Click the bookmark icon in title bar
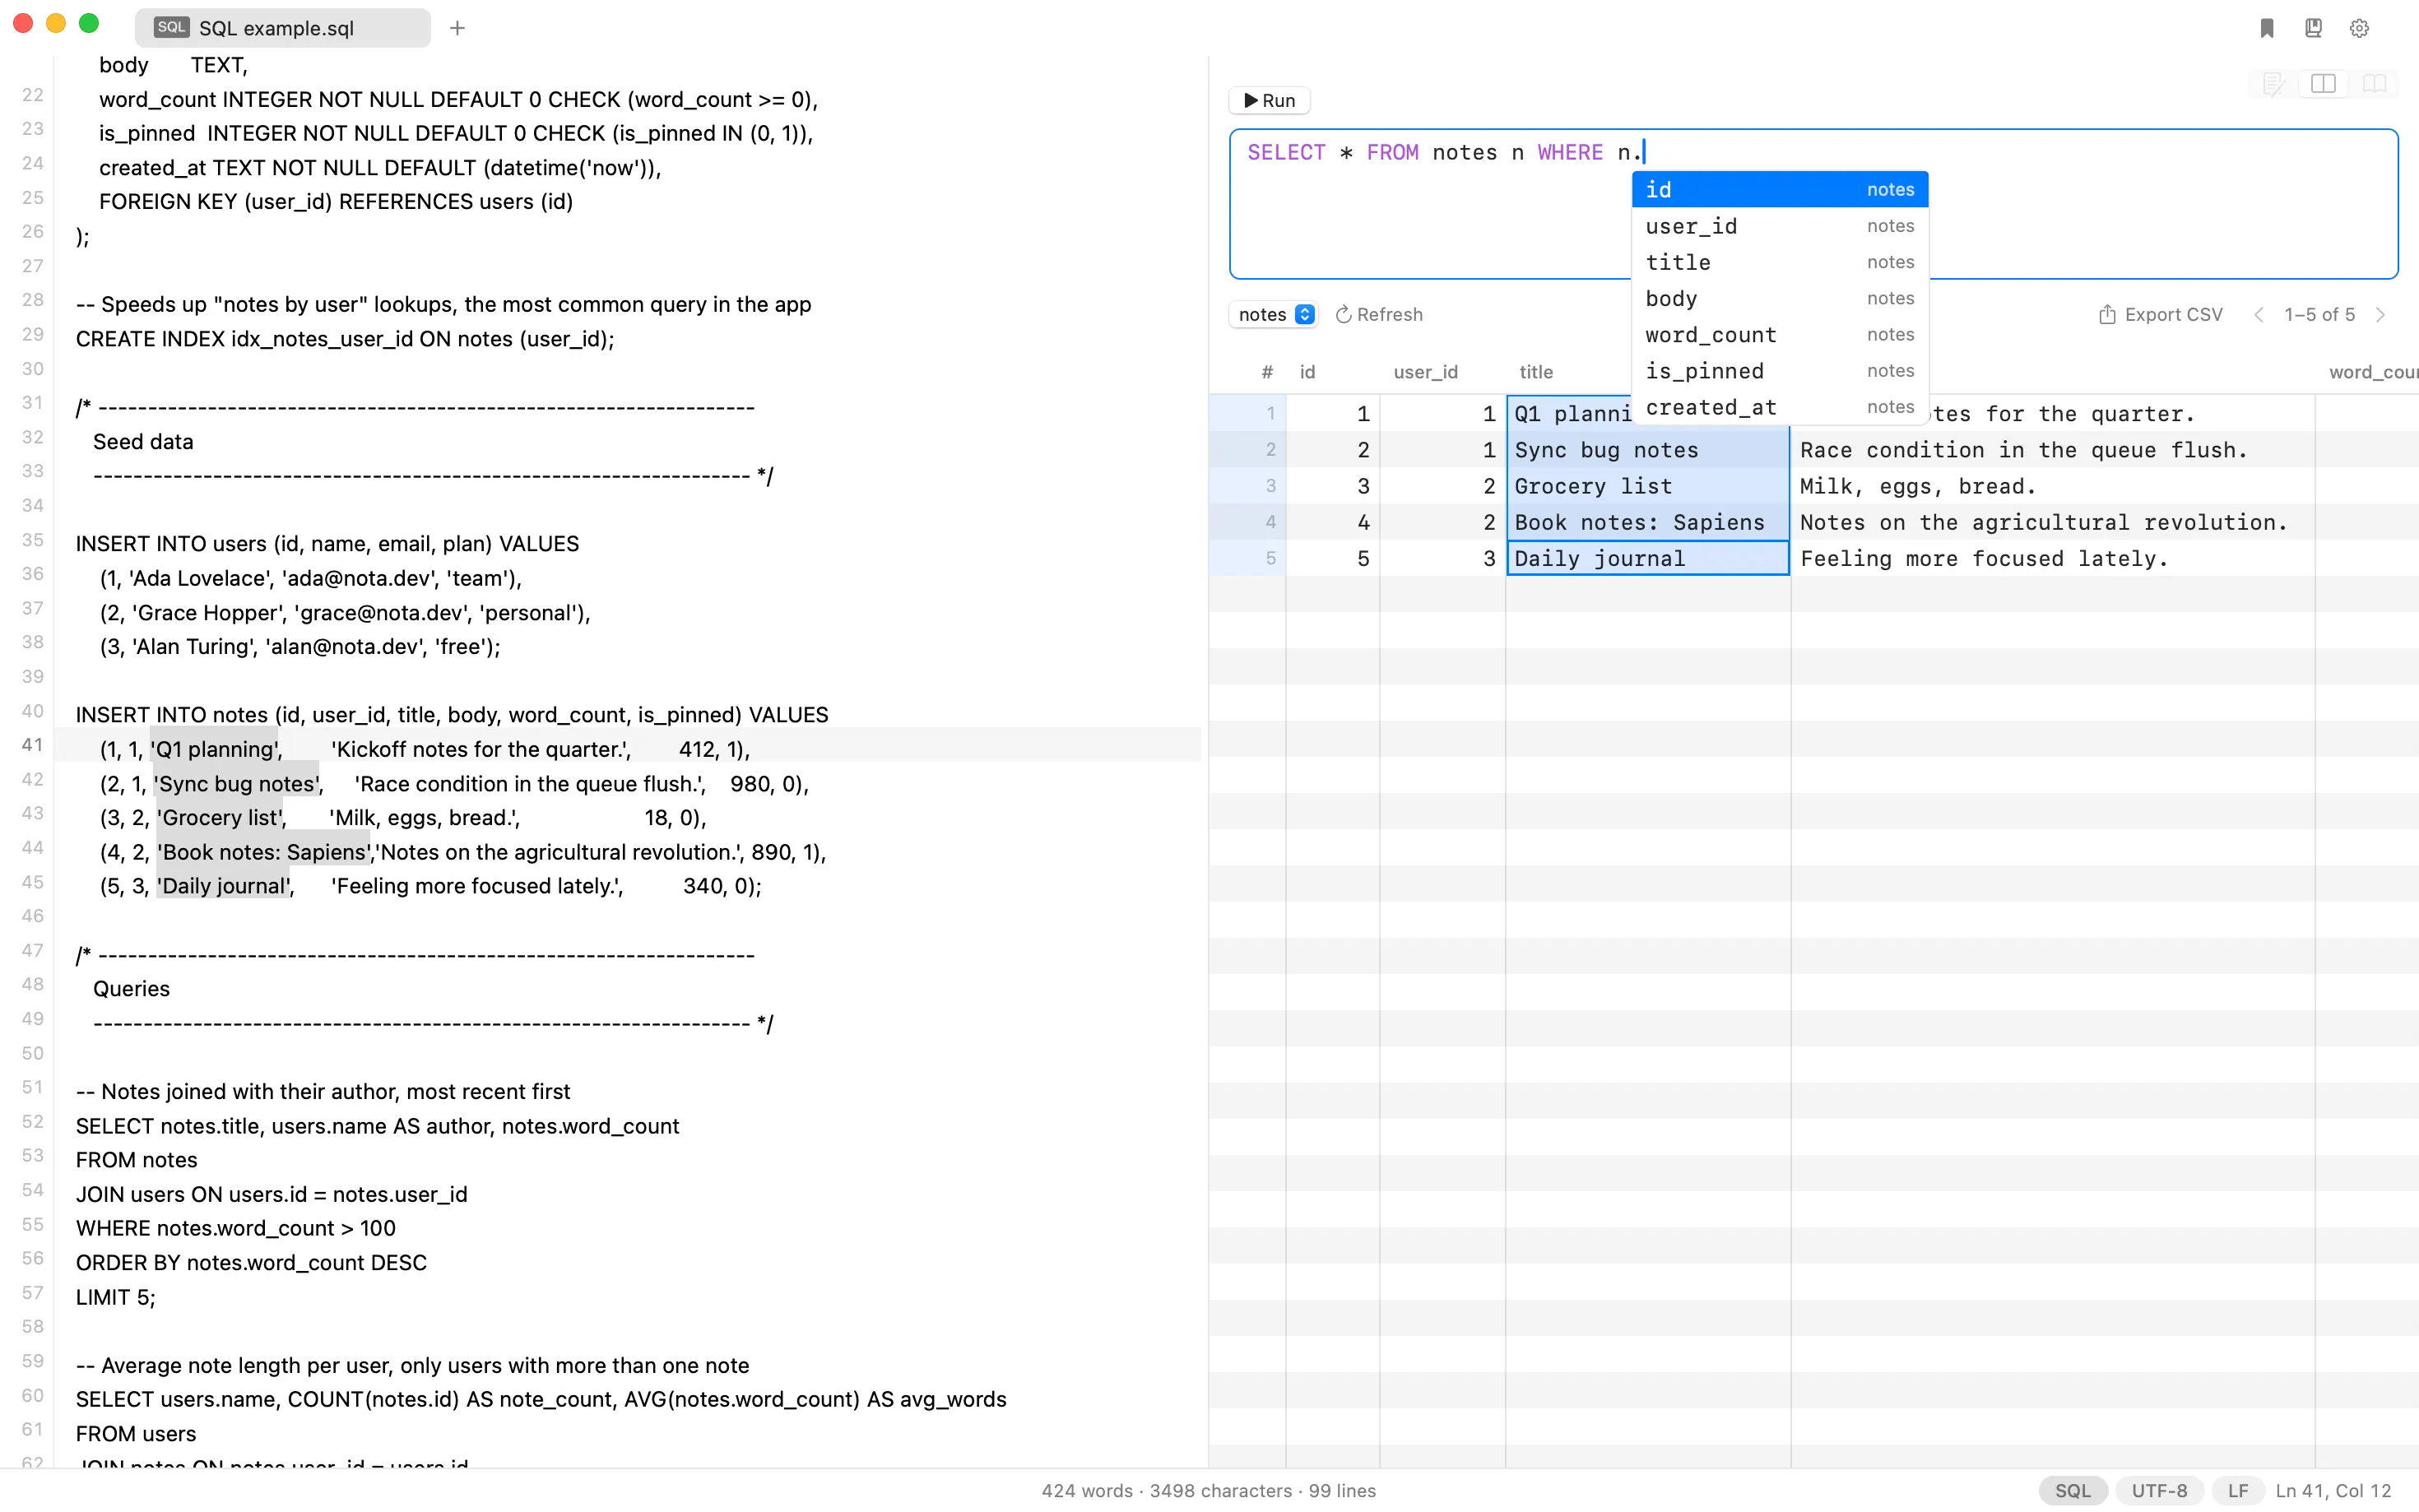The image size is (2419, 1512). 2267,28
